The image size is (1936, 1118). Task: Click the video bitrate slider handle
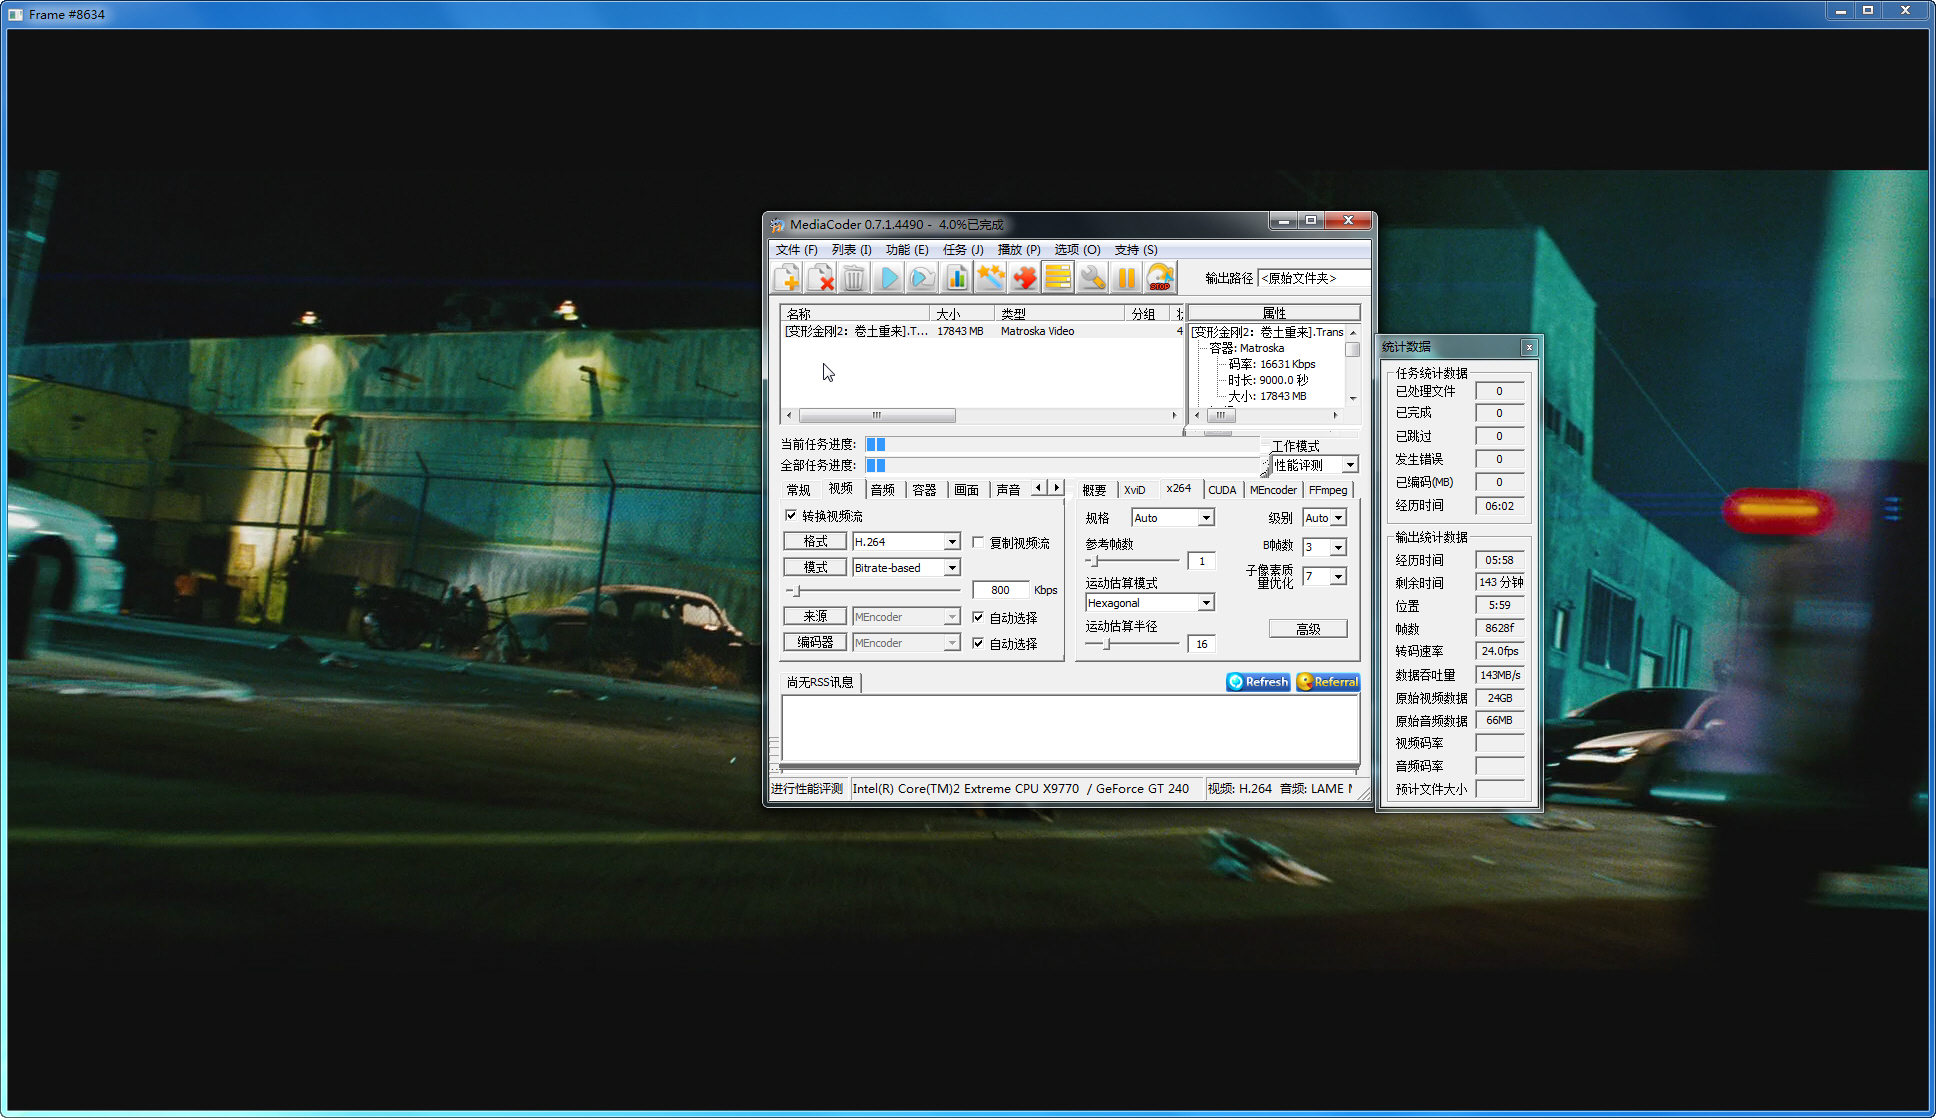(797, 591)
